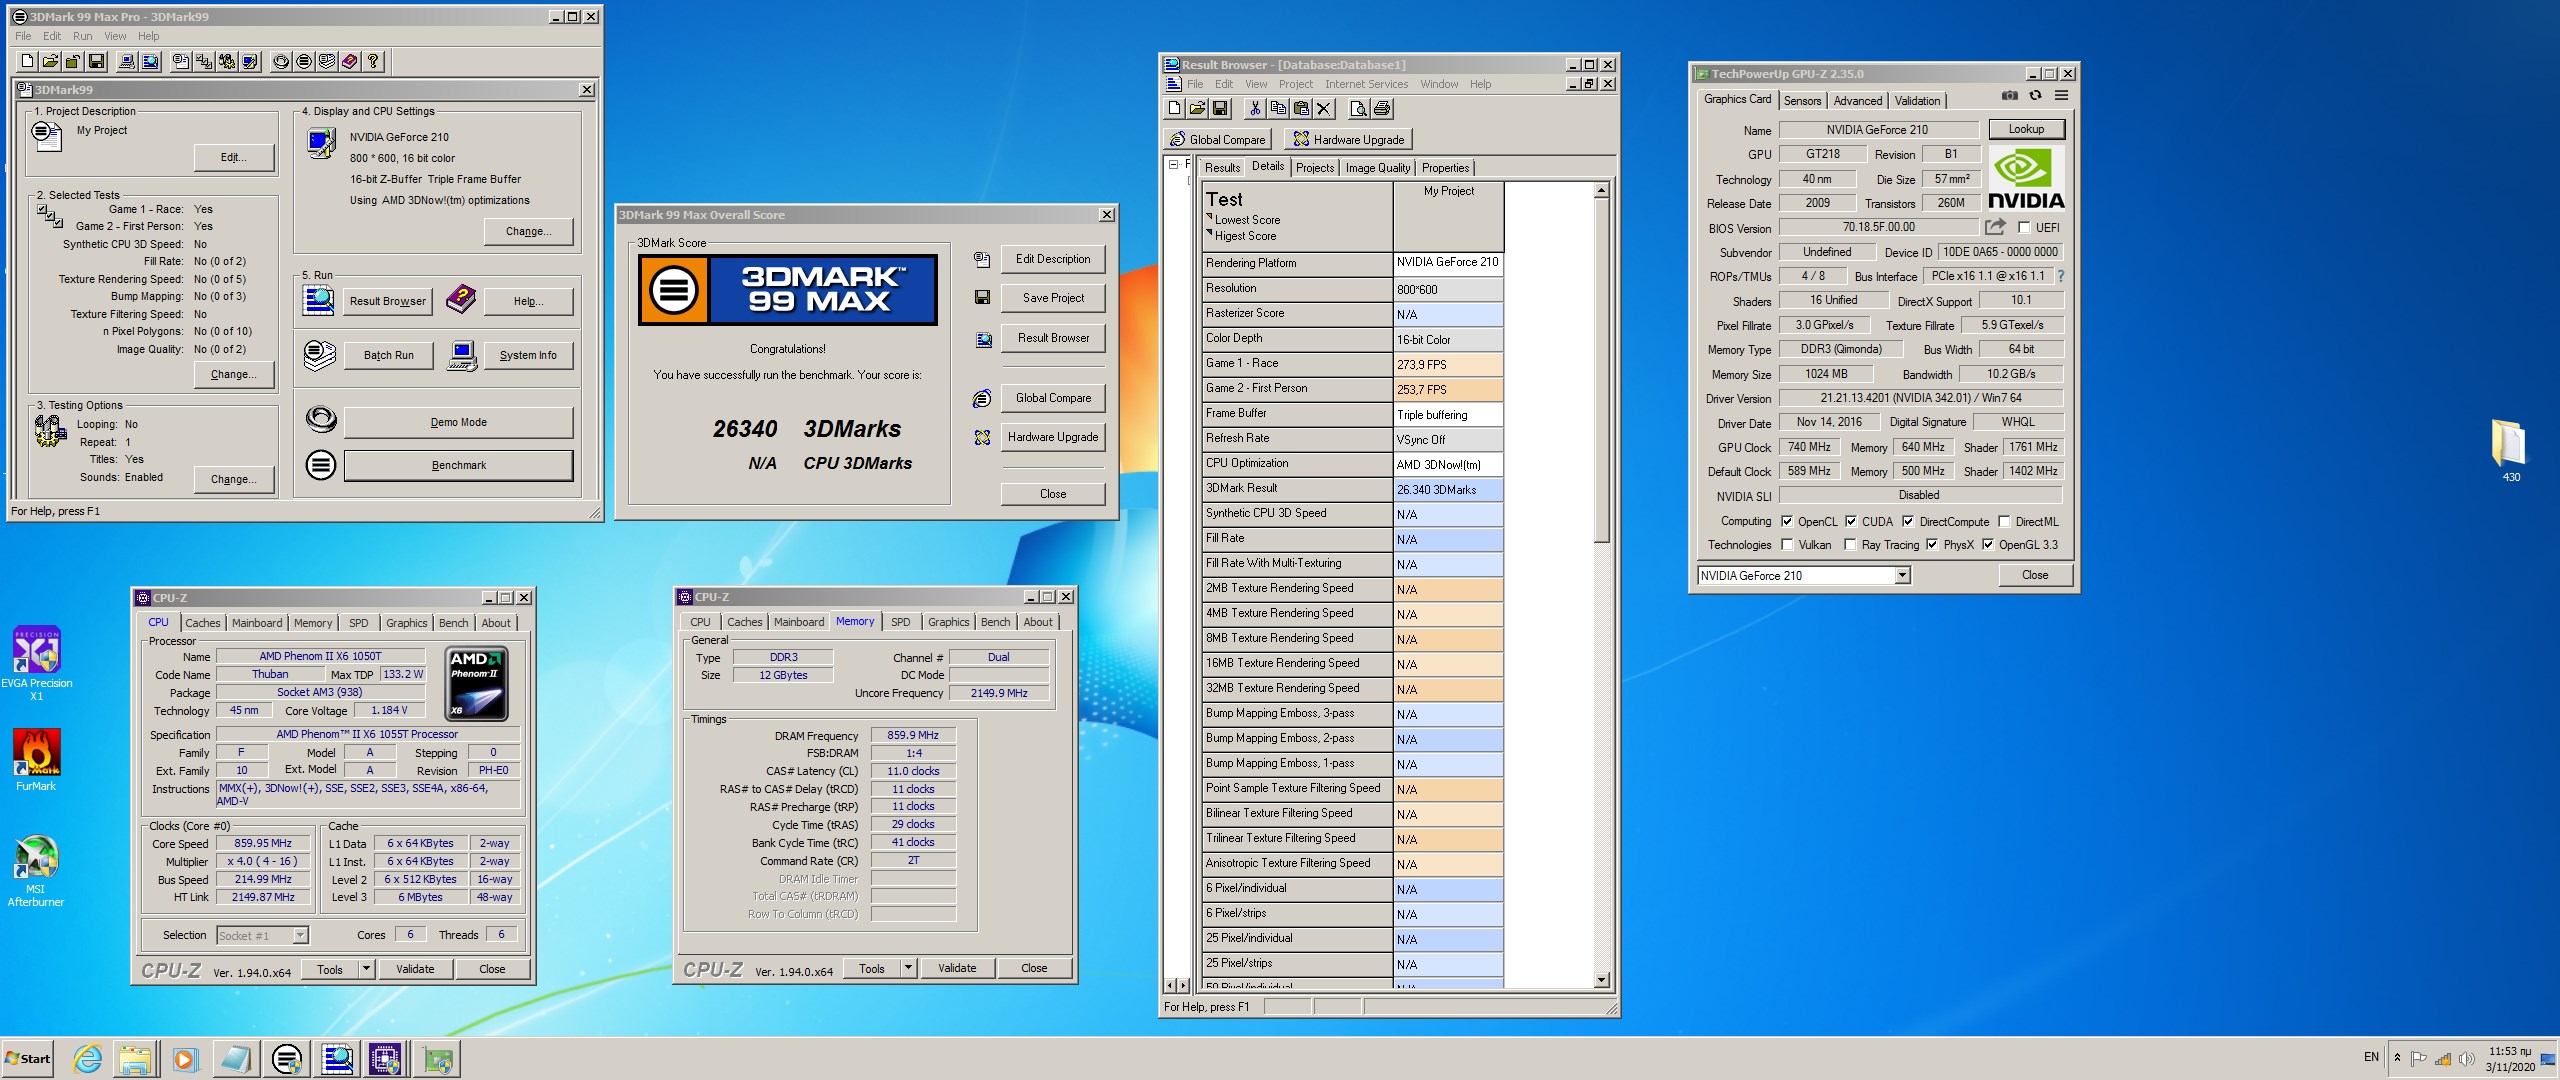Switch to SPD tab in CPU-Z Memory window
The height and width of the screenshot is (1080, 2560).
[x=900, y=622]
